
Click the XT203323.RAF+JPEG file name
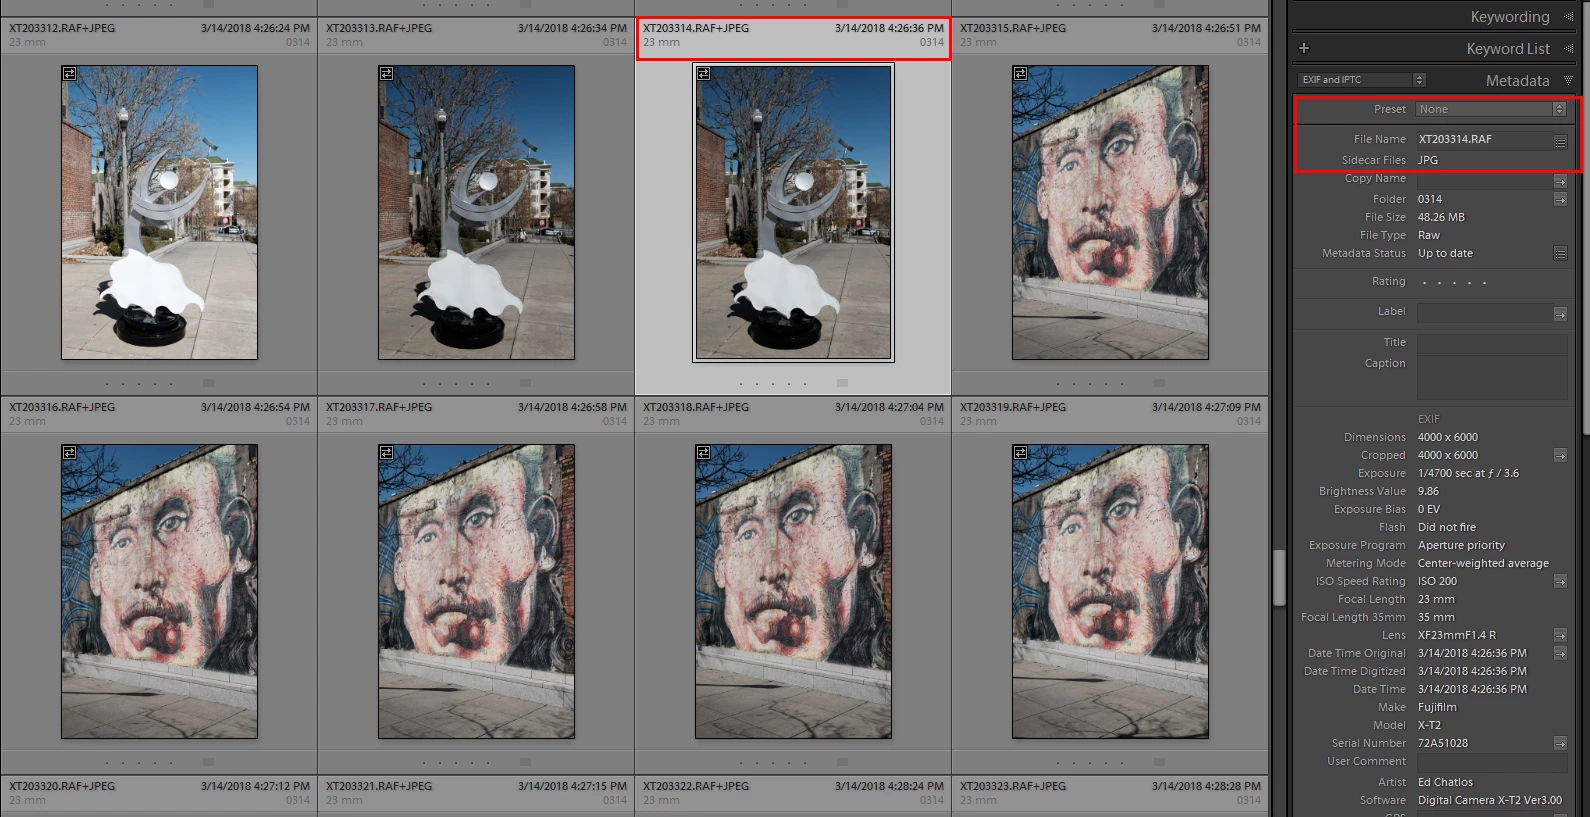(x=1013, y=786)
